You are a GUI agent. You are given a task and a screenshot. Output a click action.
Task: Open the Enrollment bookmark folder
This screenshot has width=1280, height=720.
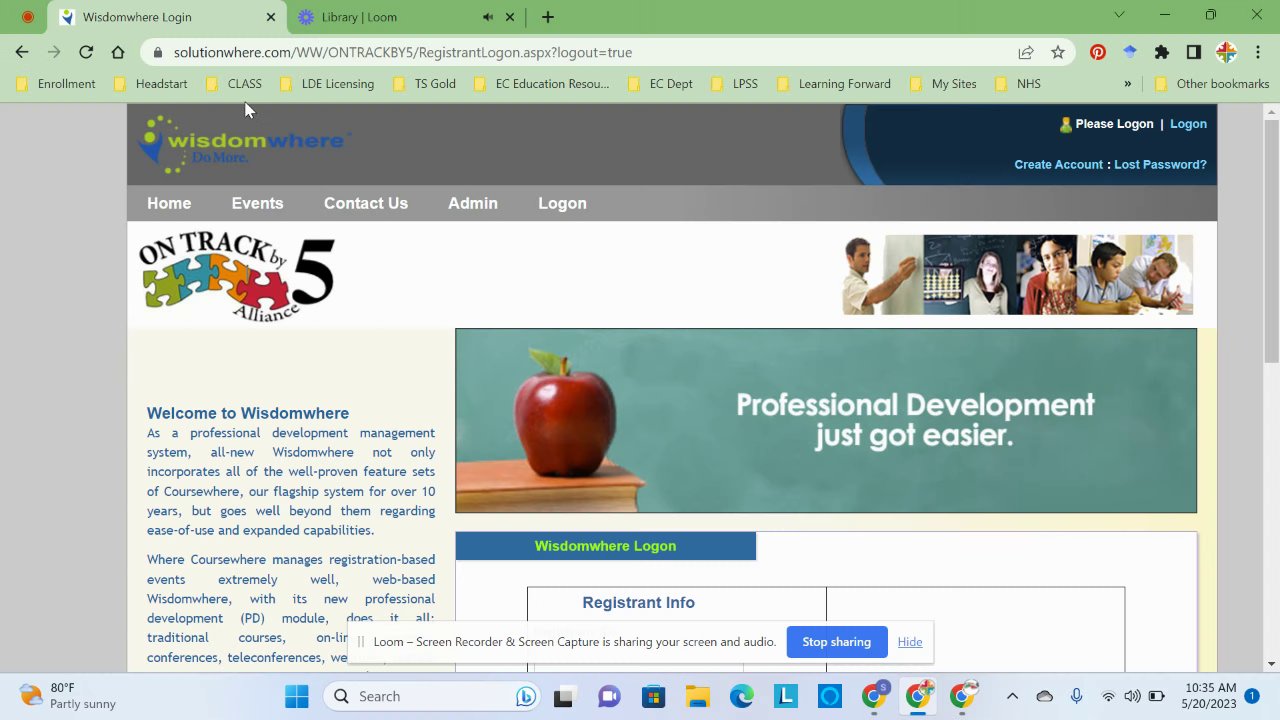[56, 84]
